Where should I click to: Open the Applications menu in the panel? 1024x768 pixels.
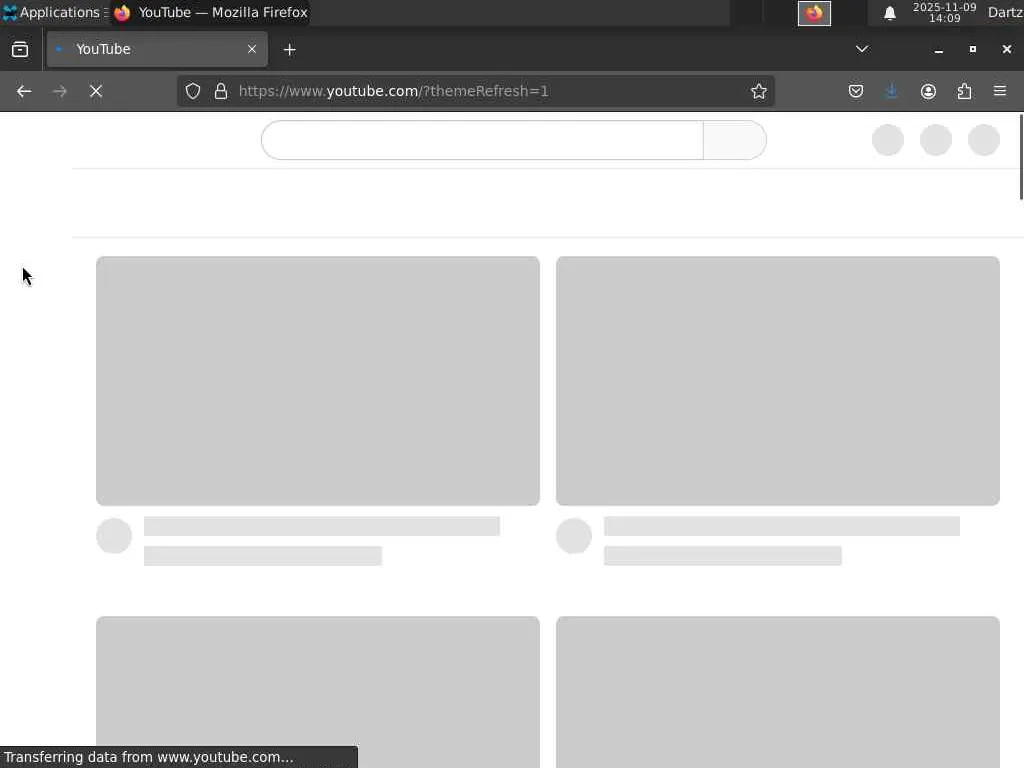54,12
